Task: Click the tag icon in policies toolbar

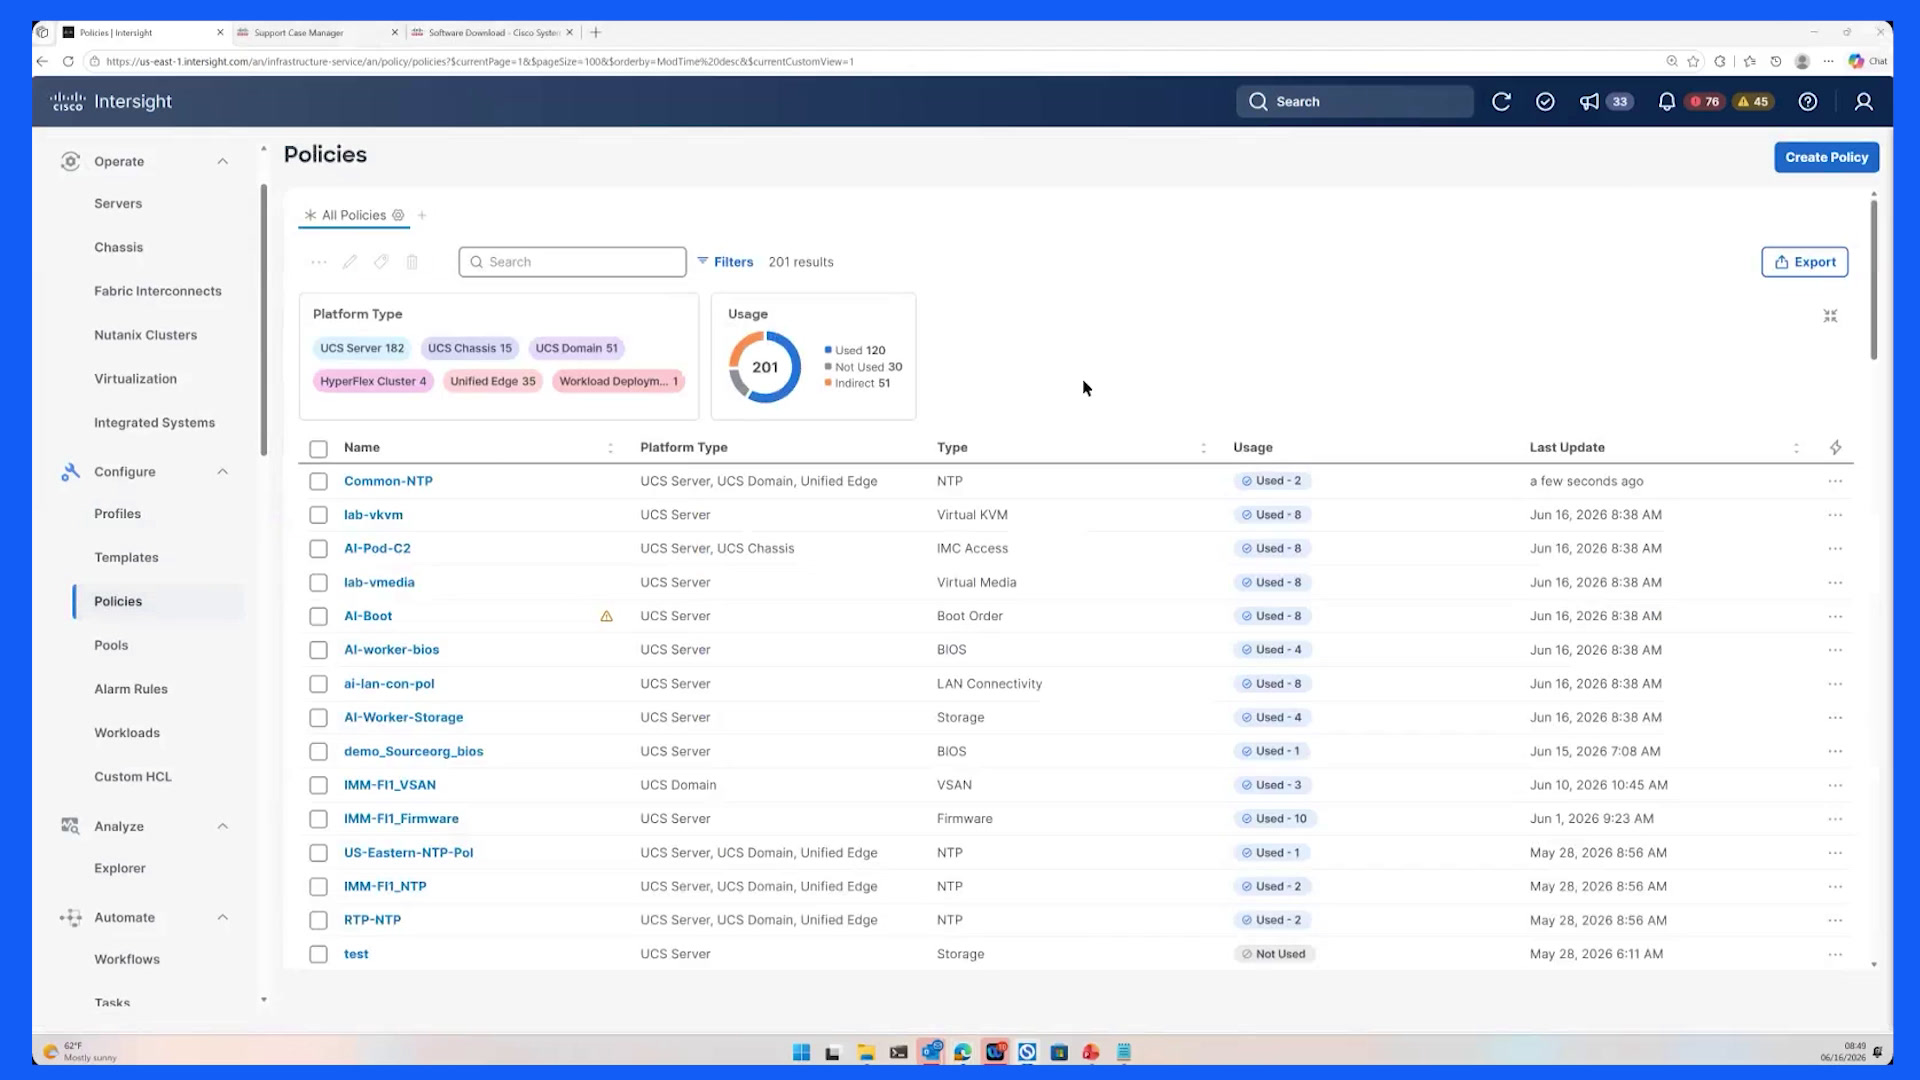Action: click(381, 262)
